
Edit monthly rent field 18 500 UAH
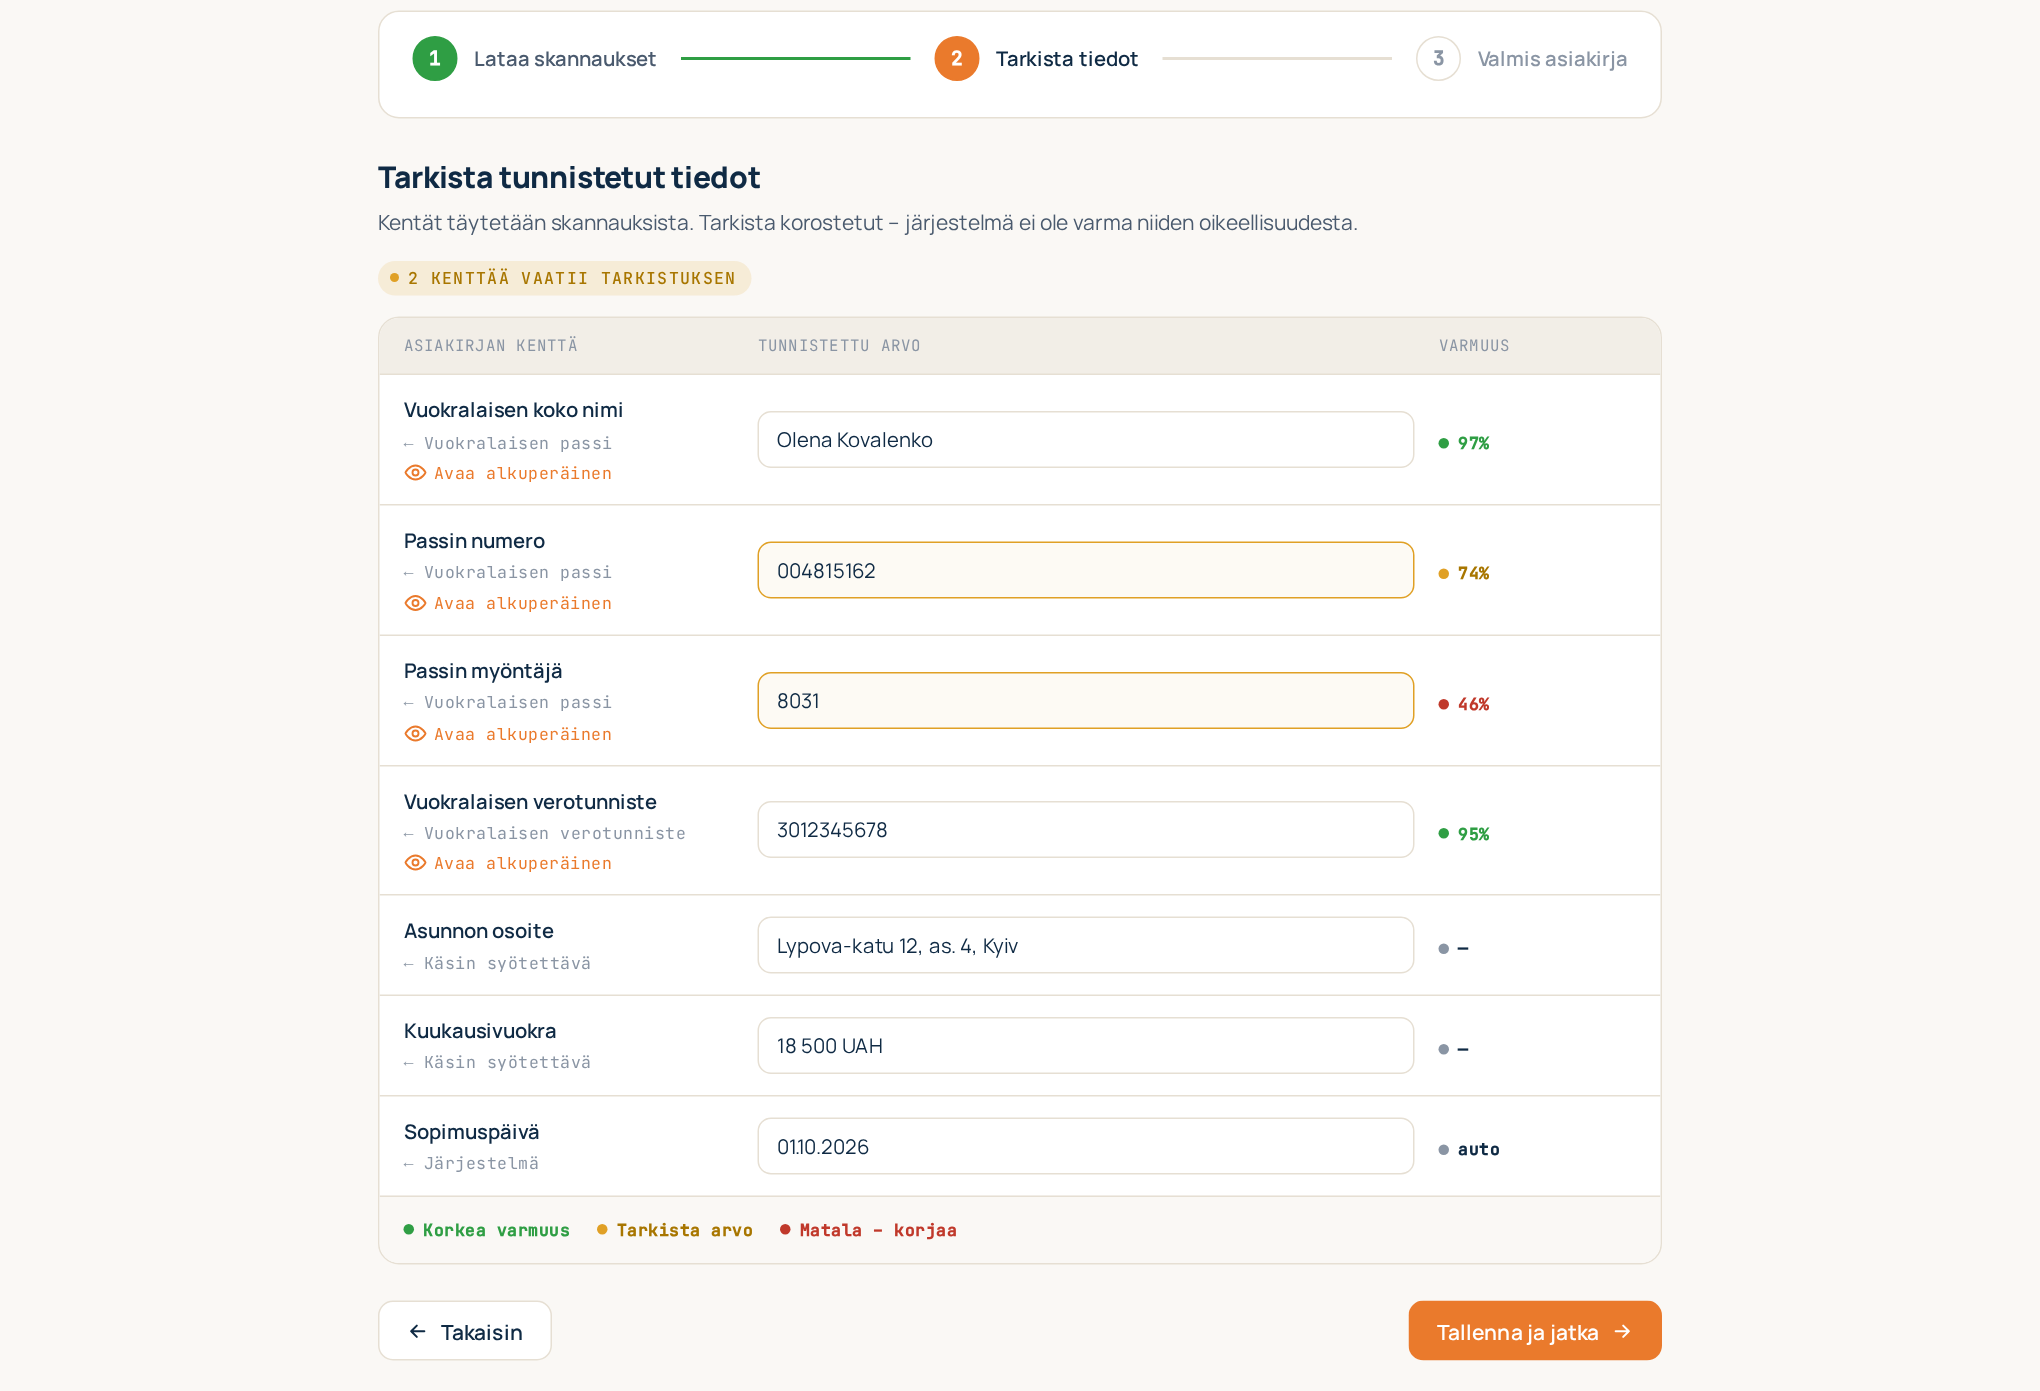pyautogui.click(x=1086, y=1046)
